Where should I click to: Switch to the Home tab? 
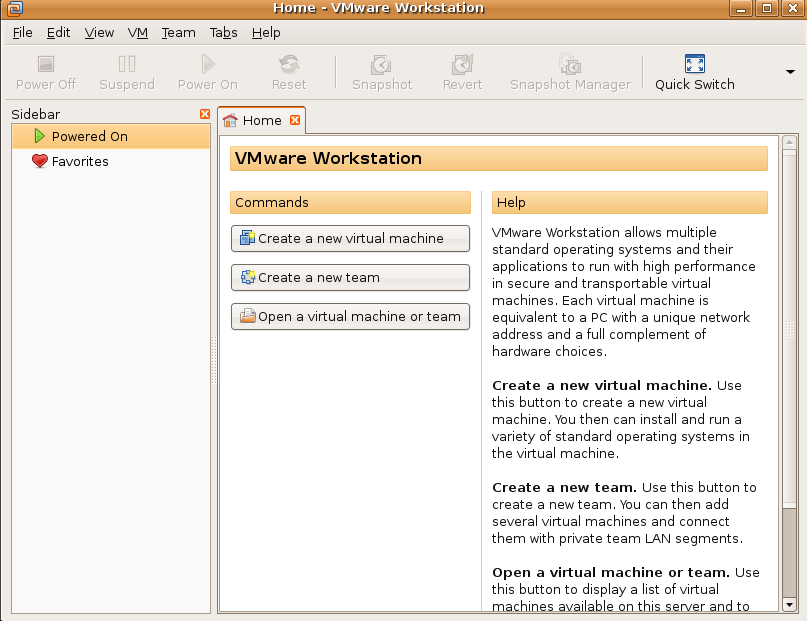pos(261,120)
